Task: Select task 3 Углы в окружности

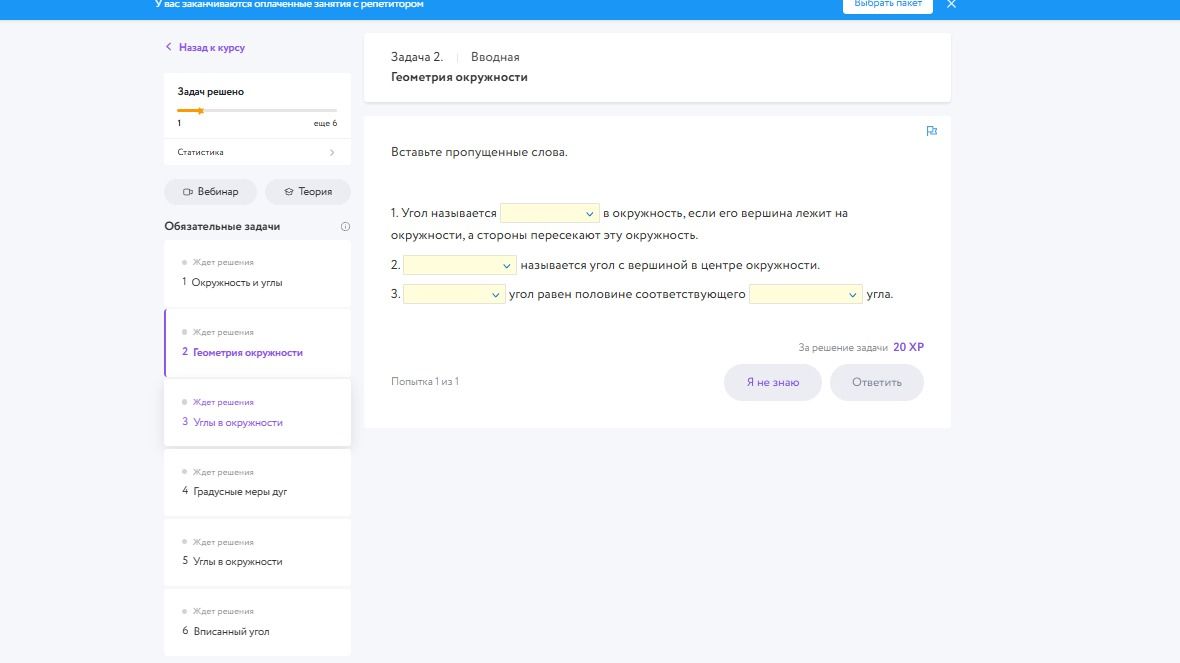Action: (x=257, y=413)
